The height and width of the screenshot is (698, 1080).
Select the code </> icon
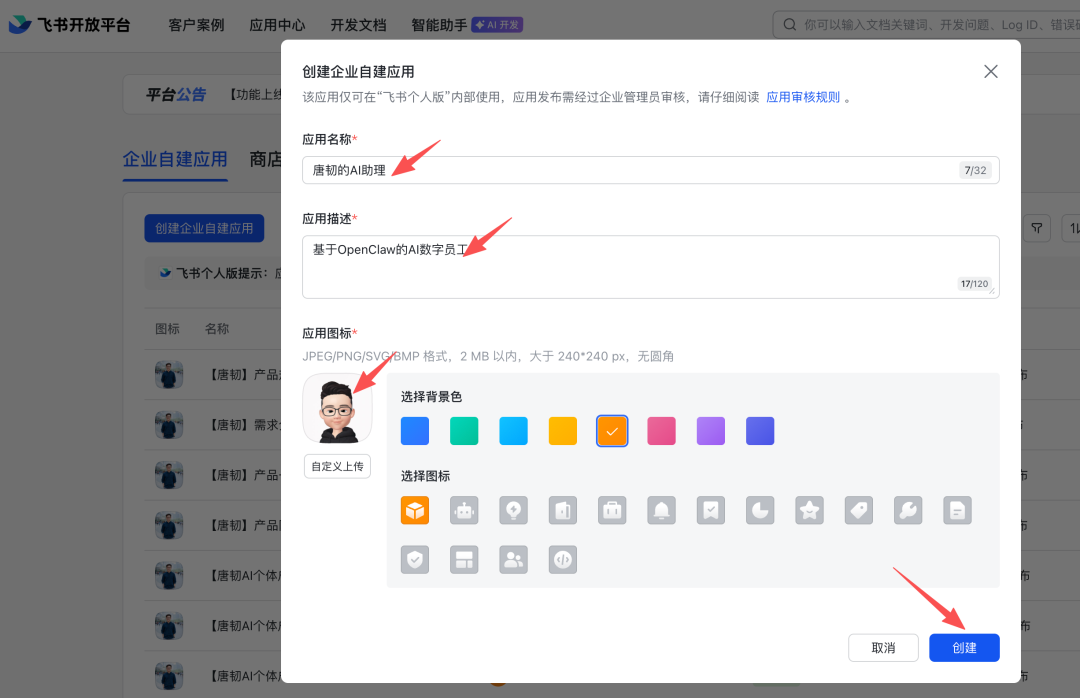562,559
